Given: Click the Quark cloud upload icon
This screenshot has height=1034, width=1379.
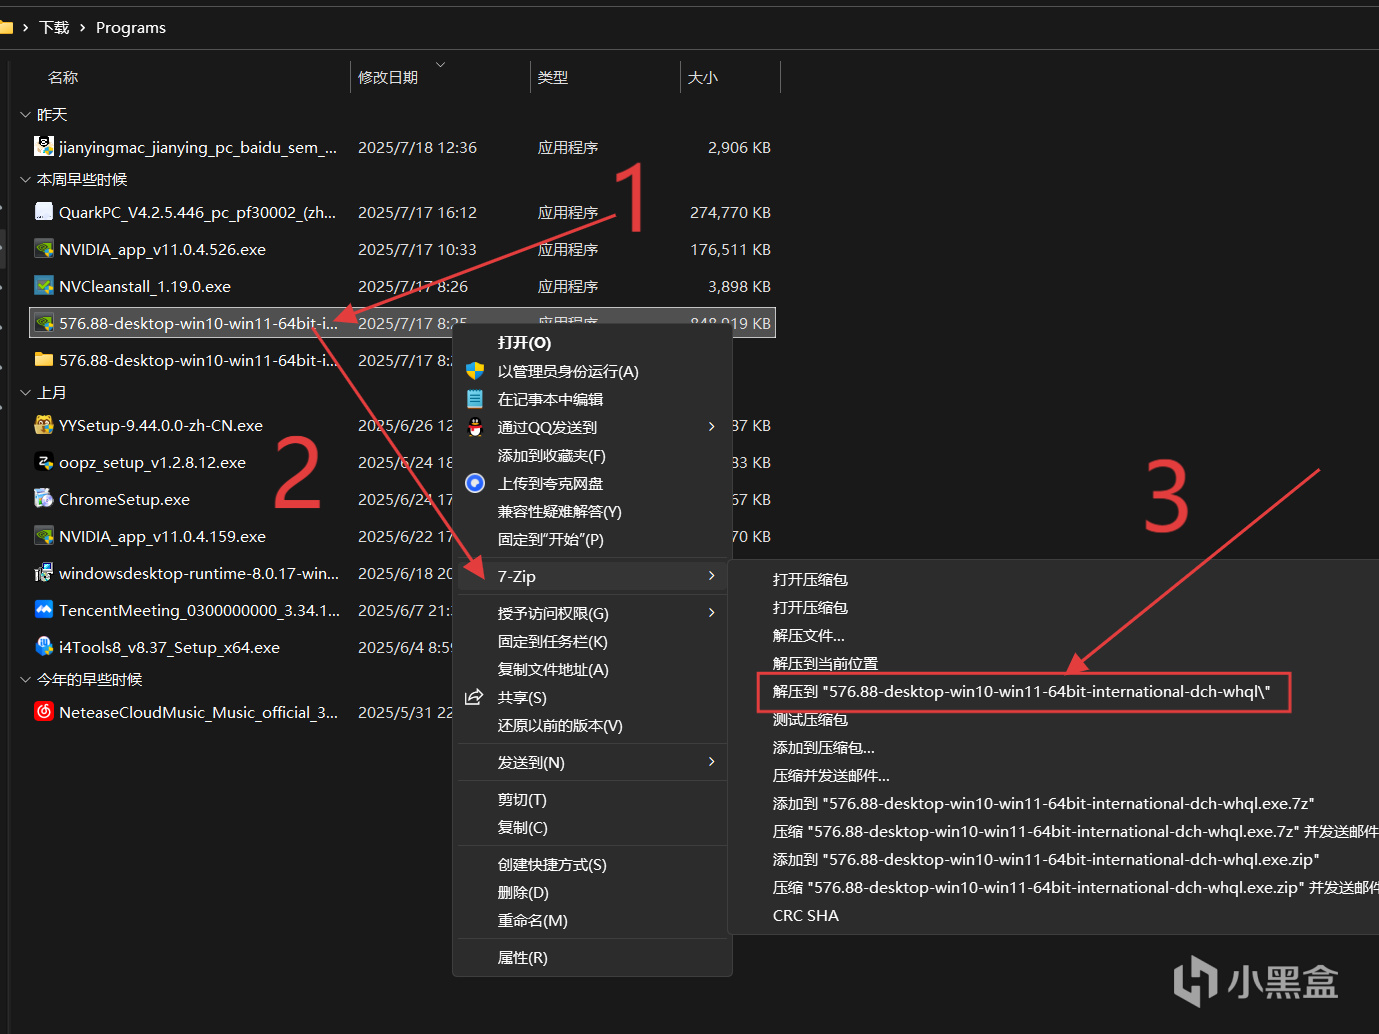Looking at the screenshot, I should pos(476,483).
